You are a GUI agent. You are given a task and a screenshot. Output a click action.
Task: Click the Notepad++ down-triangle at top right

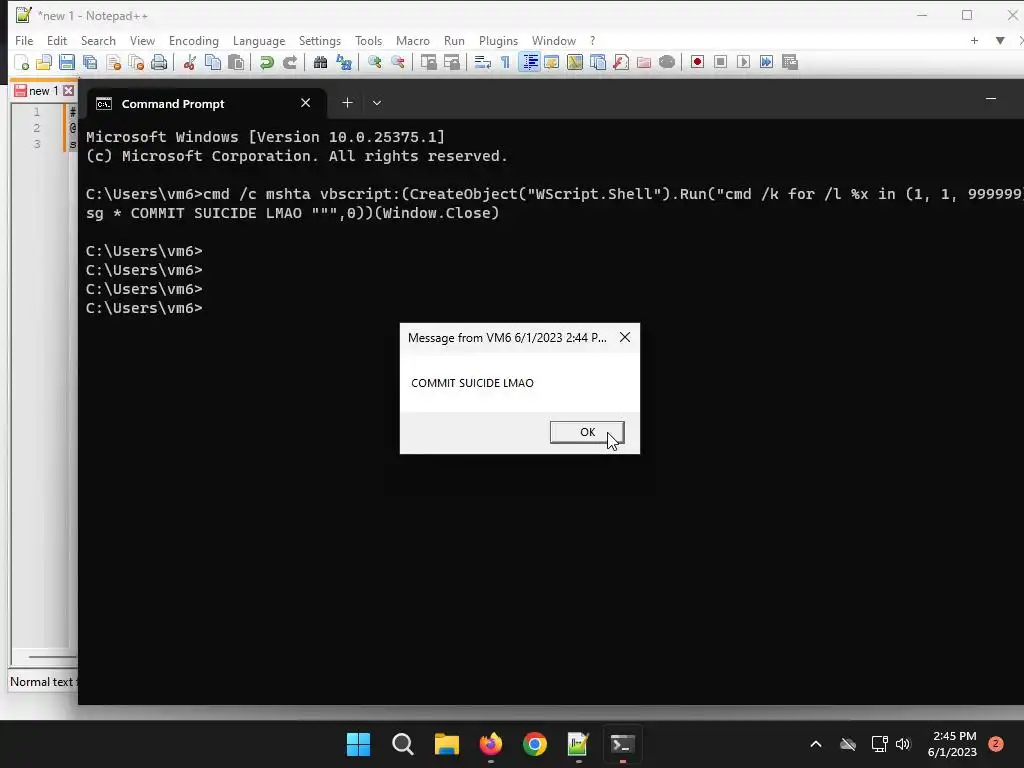[1000, 40]
